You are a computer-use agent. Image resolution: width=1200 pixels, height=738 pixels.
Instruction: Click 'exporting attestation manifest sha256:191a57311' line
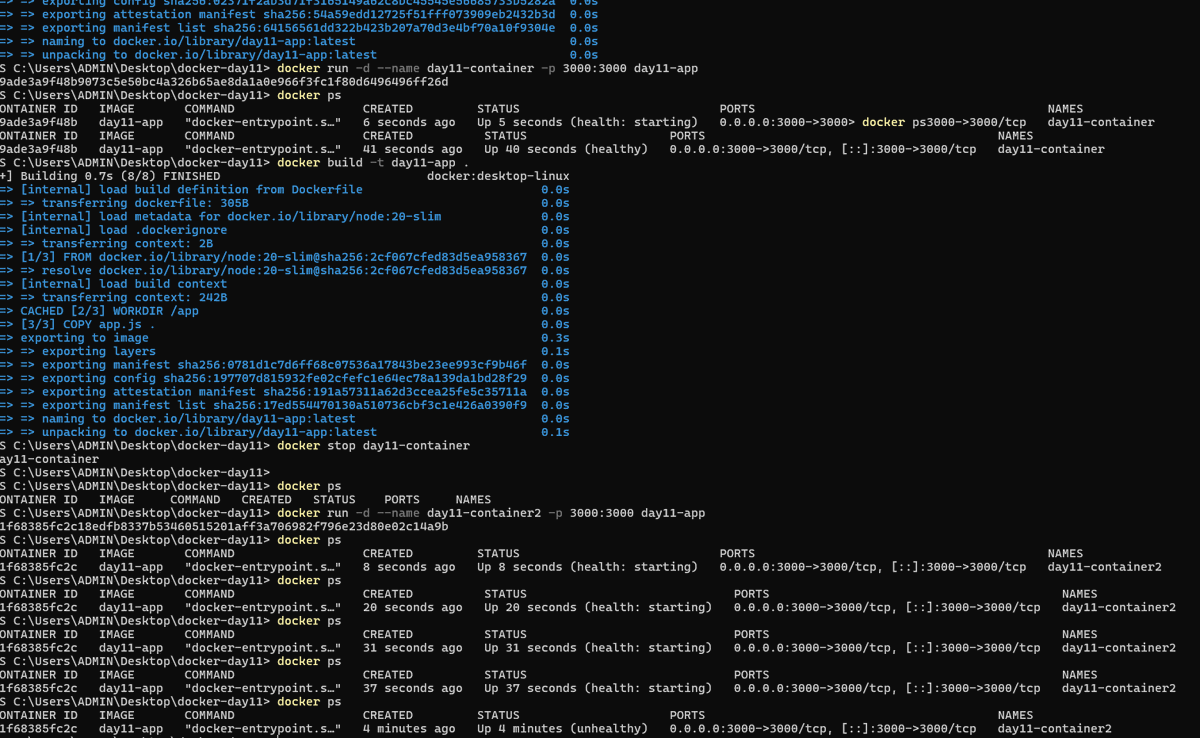coord(284,392)
